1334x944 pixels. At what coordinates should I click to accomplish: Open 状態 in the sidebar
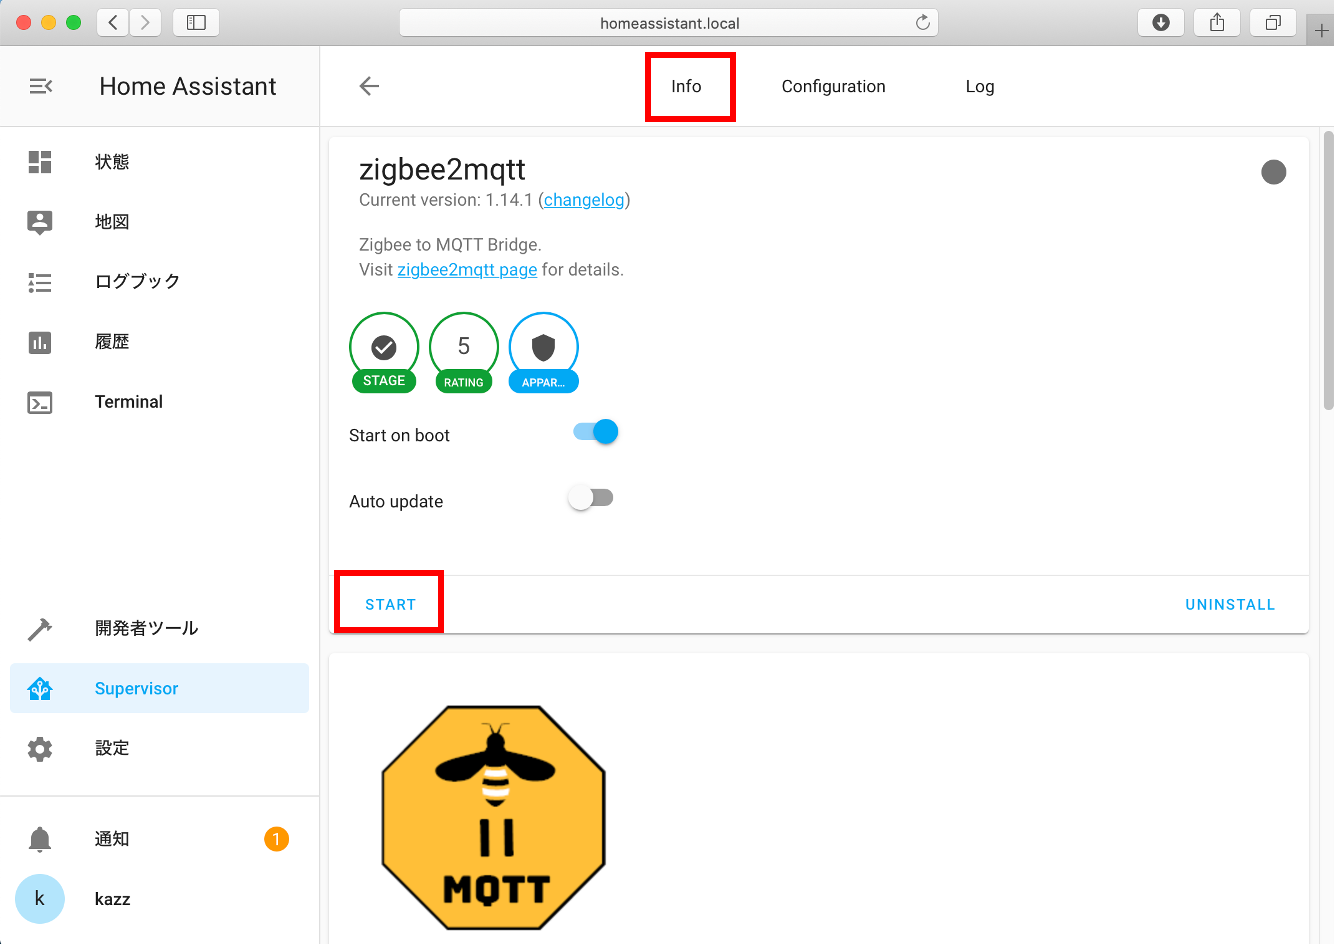[x=112, y=162]
